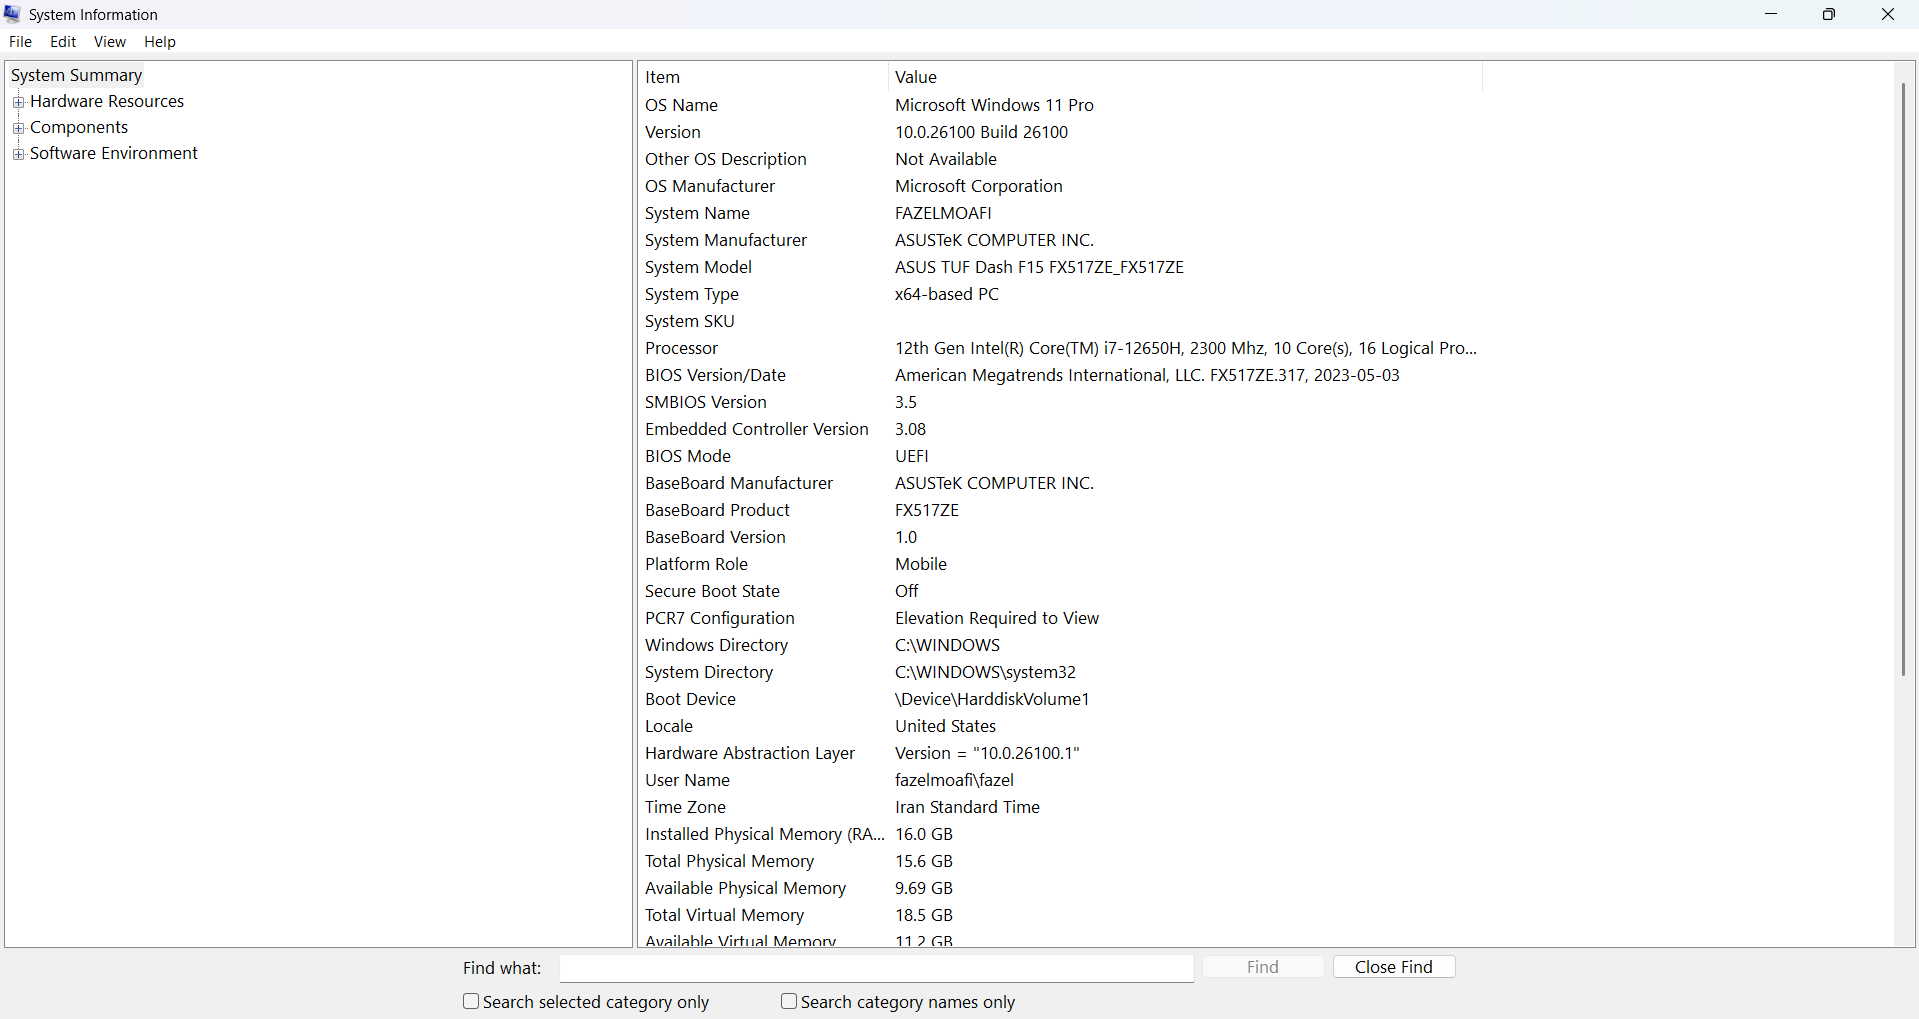Select the OS Name row

click(x=1060, y=105)
